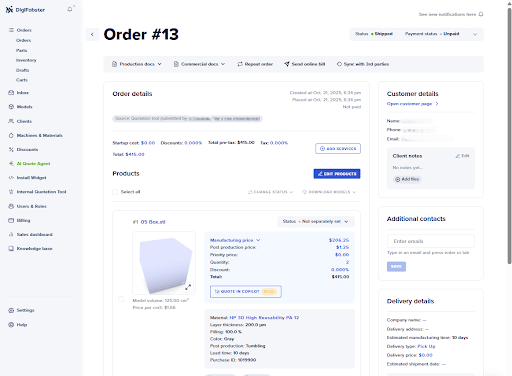Open the Change Status dropdown
Screen dimensions: 512x376
(270, 192)
